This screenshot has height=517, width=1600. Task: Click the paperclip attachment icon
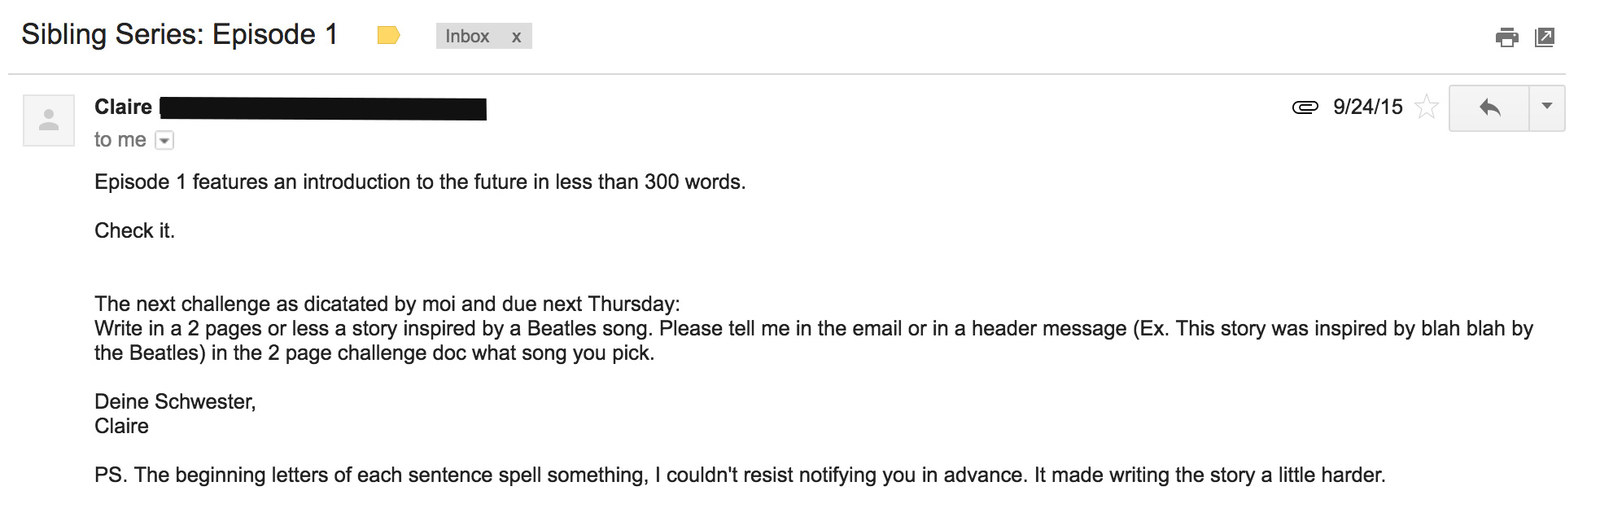click(1305, 107)
